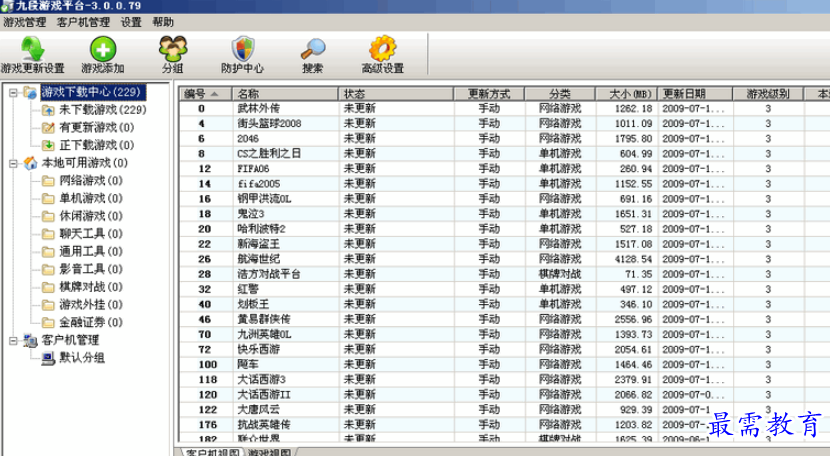Click the 搜索 magnifier icon
830x456 pixels.
(313, 49)
